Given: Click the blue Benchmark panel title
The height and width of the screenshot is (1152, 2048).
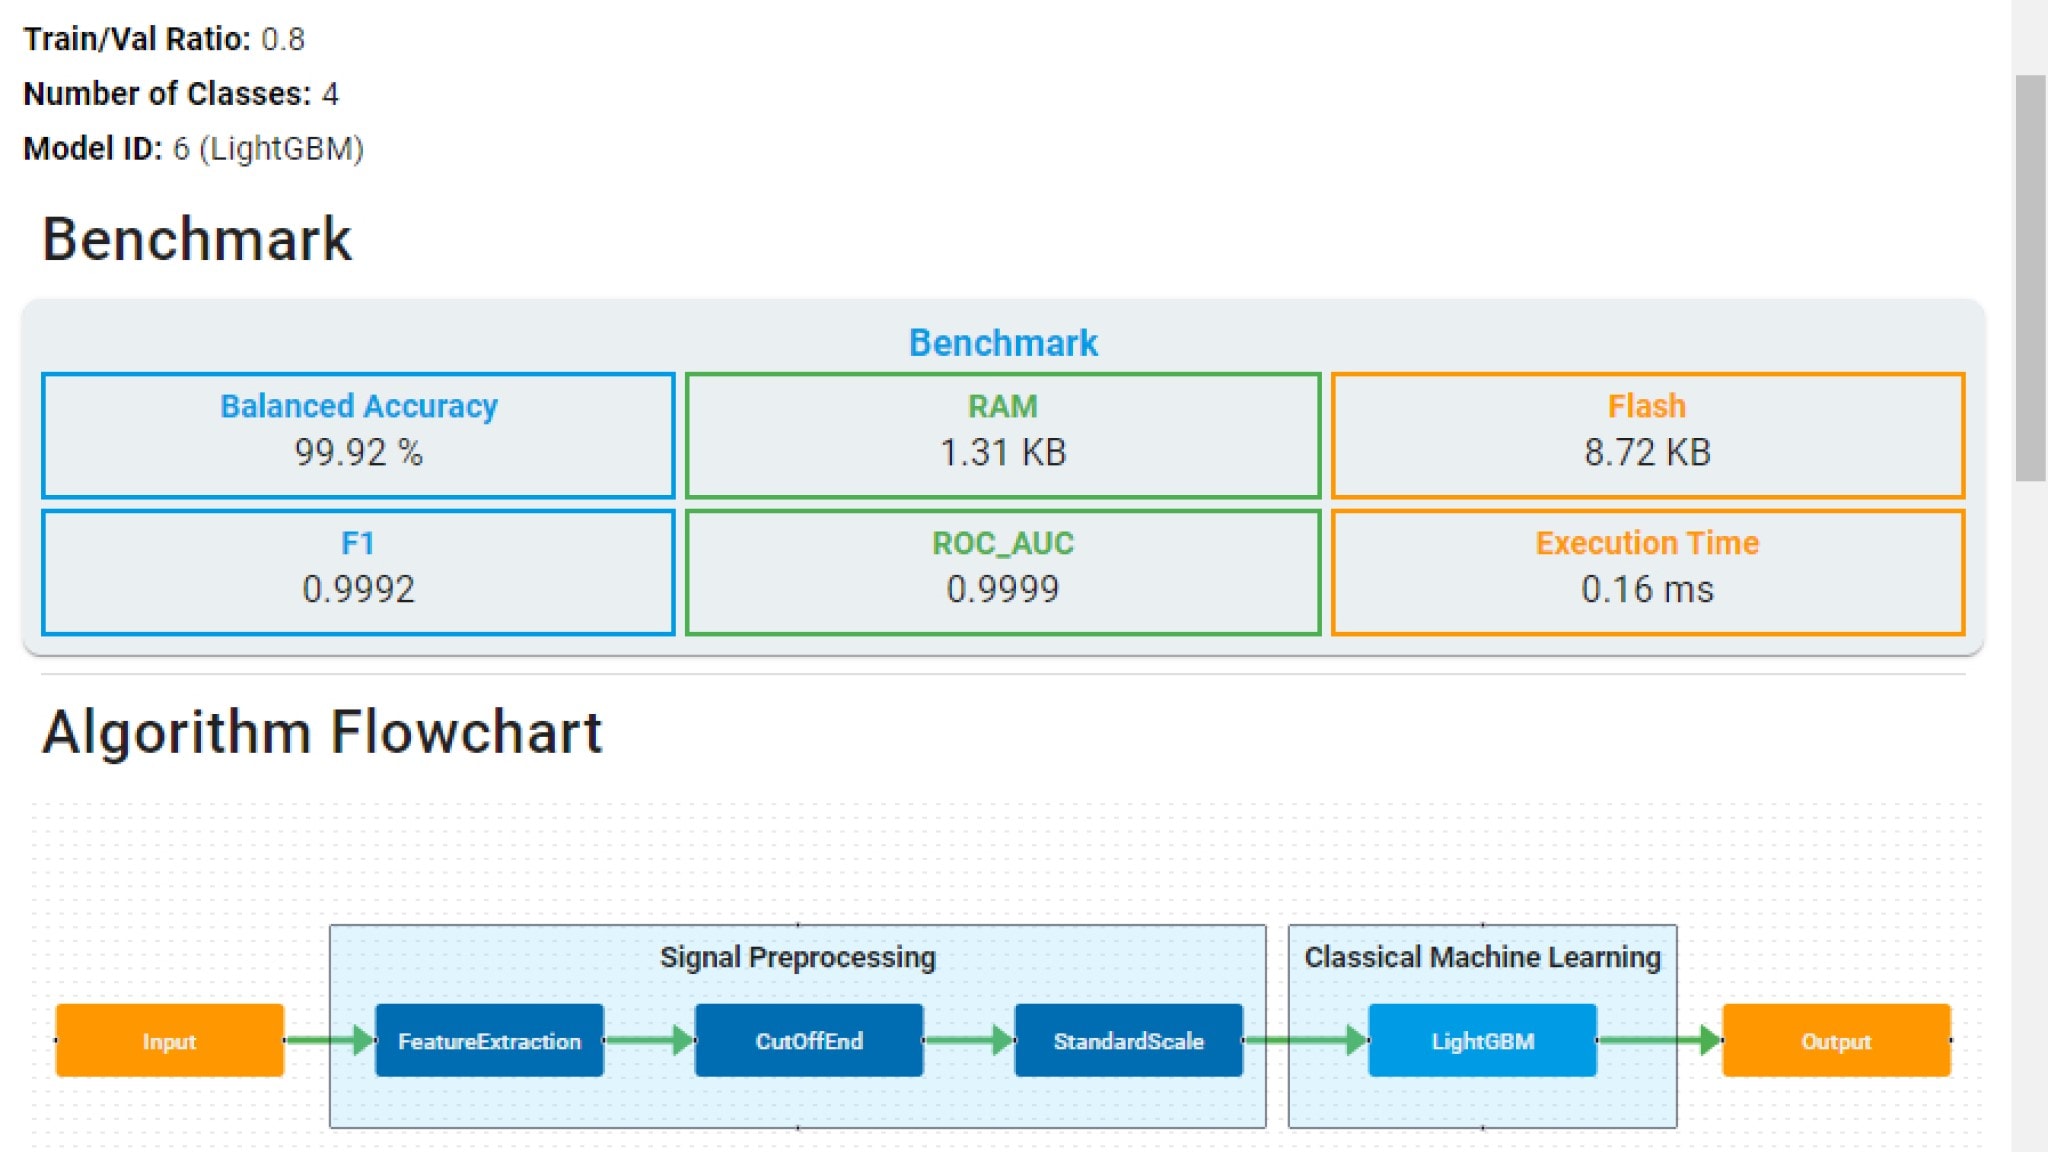Looking at the screenshot, I should (1003, 343).
